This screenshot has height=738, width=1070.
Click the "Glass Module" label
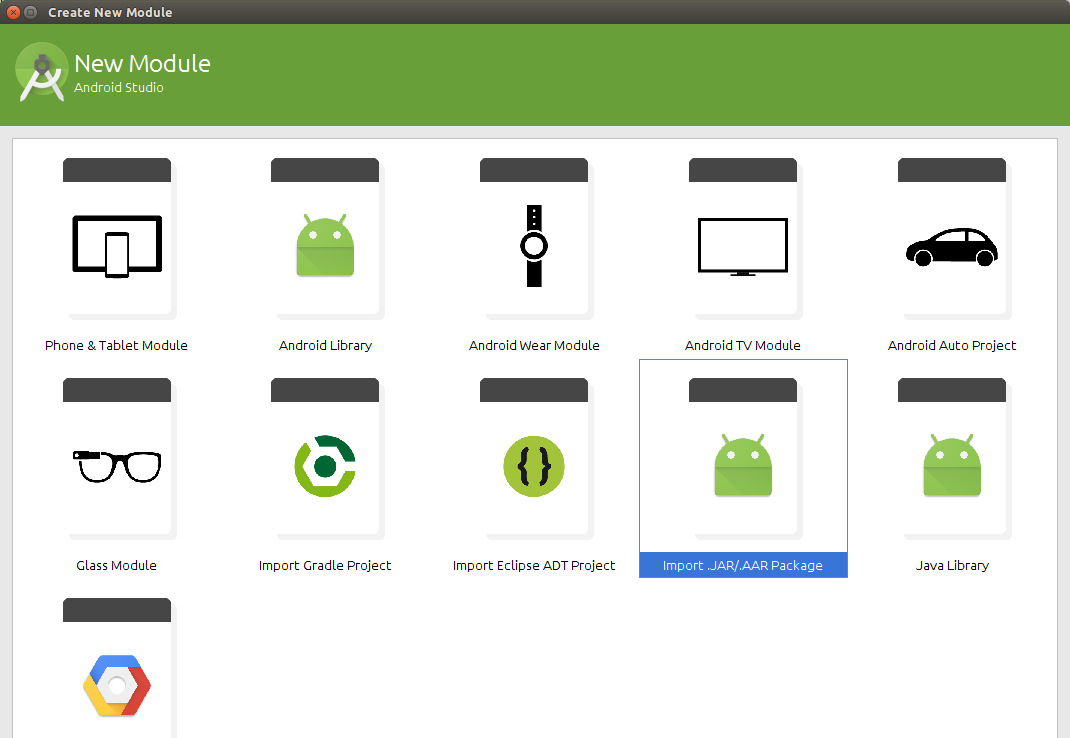pos(117,565)
